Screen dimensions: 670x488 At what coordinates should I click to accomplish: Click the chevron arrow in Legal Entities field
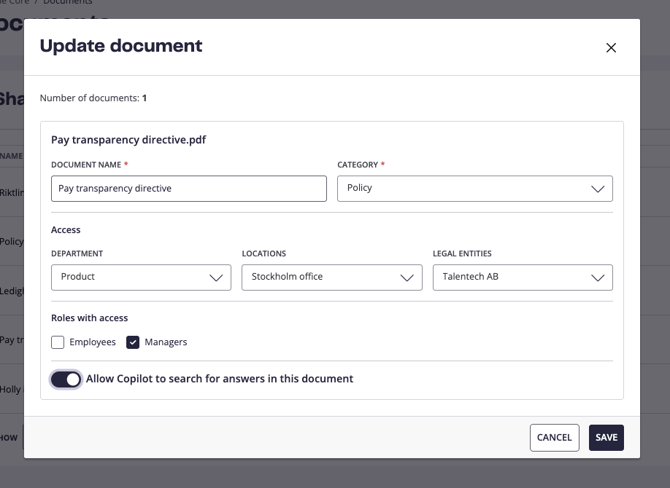pos(597,278)
